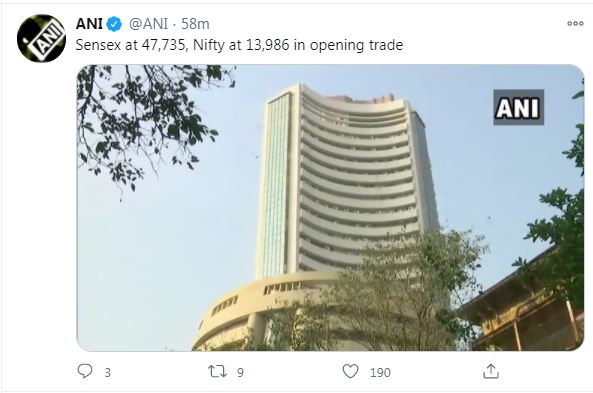Open the ANI profile avatar
Viewport: 593px width, 393px height.
point(41,38)
